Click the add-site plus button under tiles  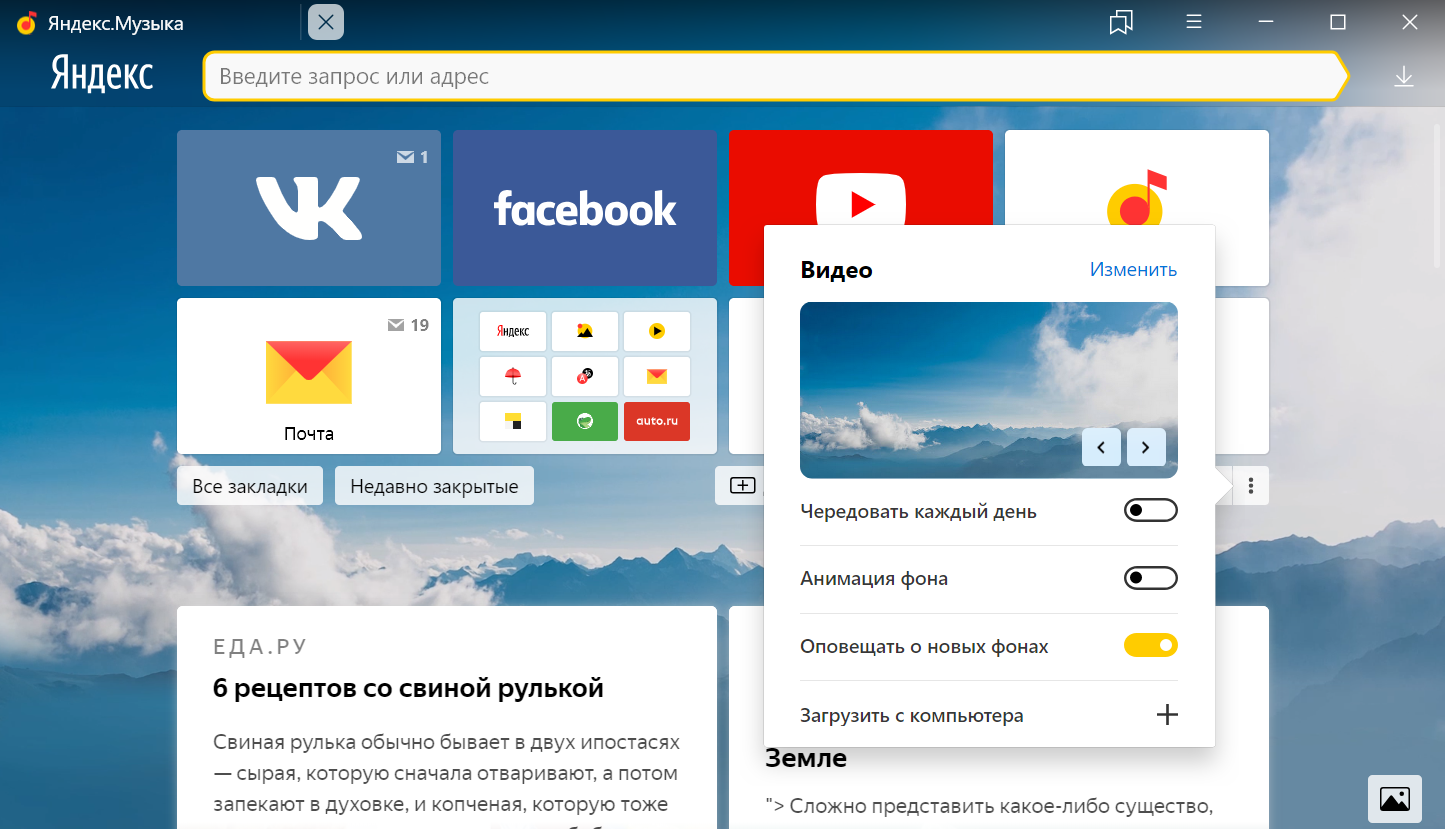[742, 486]
